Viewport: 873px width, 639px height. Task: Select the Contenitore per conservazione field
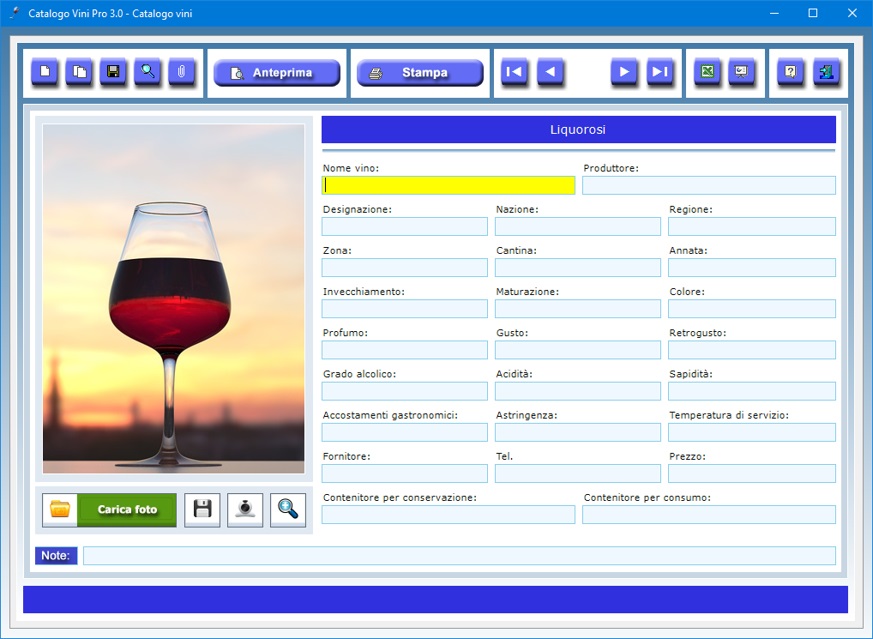coord(448,515)
